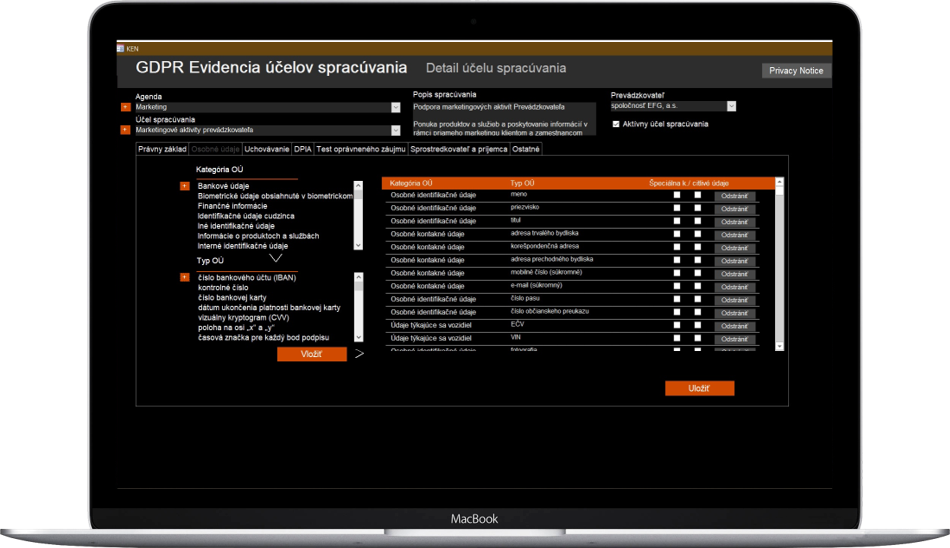Viewport: 950px width, 548px height.
Task: Click the orange Uložiť button
Action: pyautogui.click(x=699, y=388)
